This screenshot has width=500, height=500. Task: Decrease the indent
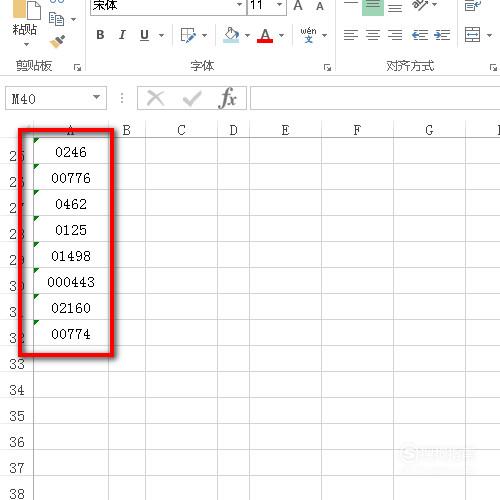click(420, 35)
